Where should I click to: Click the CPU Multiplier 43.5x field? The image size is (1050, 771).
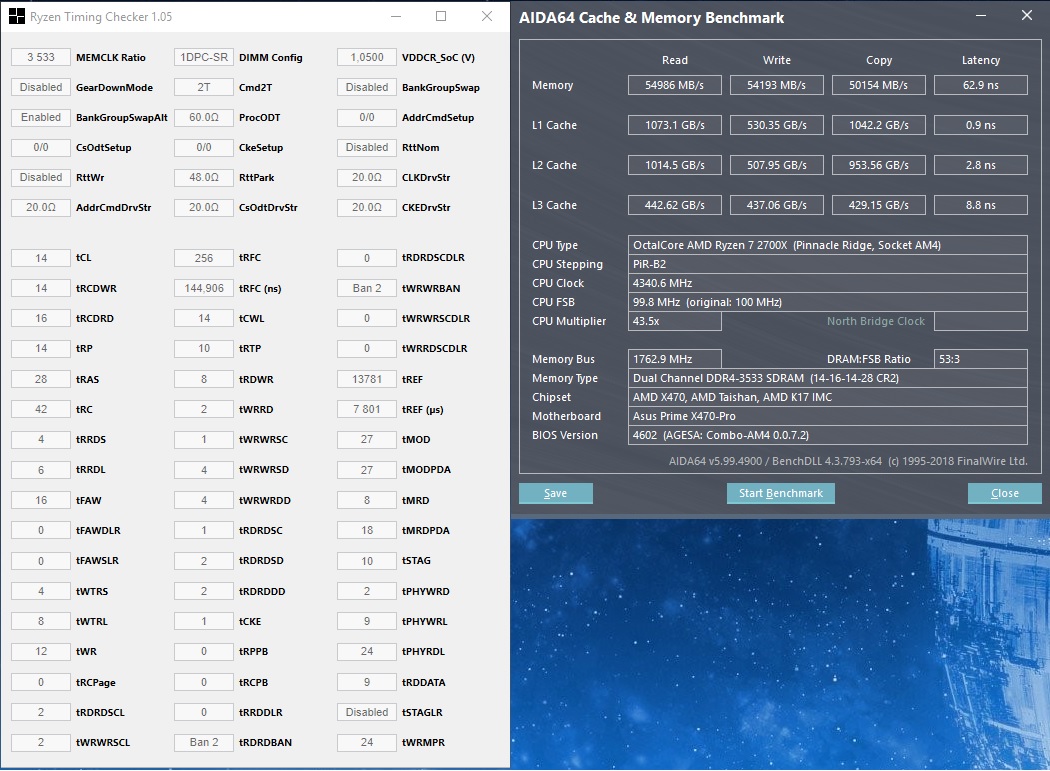click(674, 321)
